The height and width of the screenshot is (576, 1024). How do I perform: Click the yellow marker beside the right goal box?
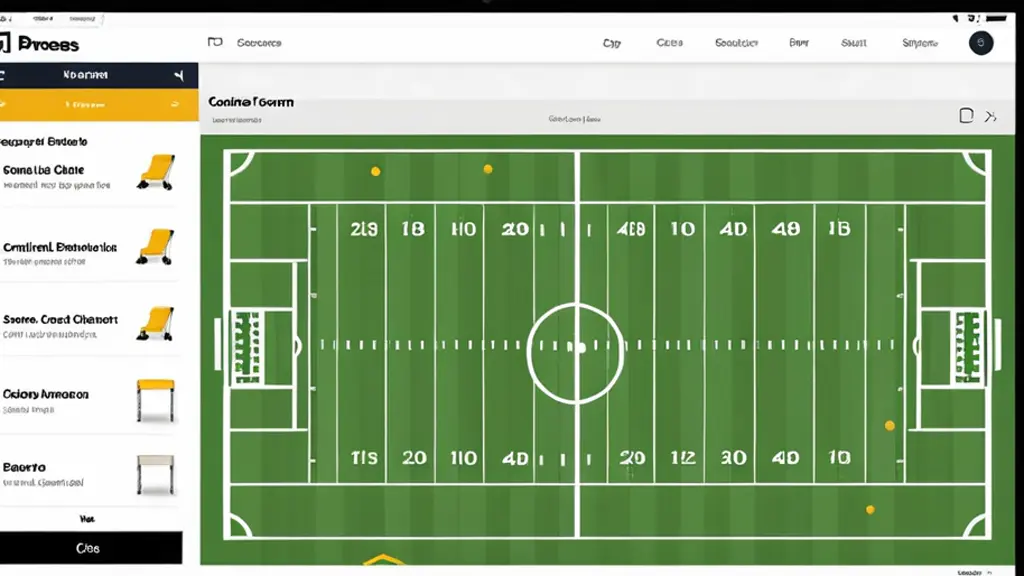(x=889, y=426)
